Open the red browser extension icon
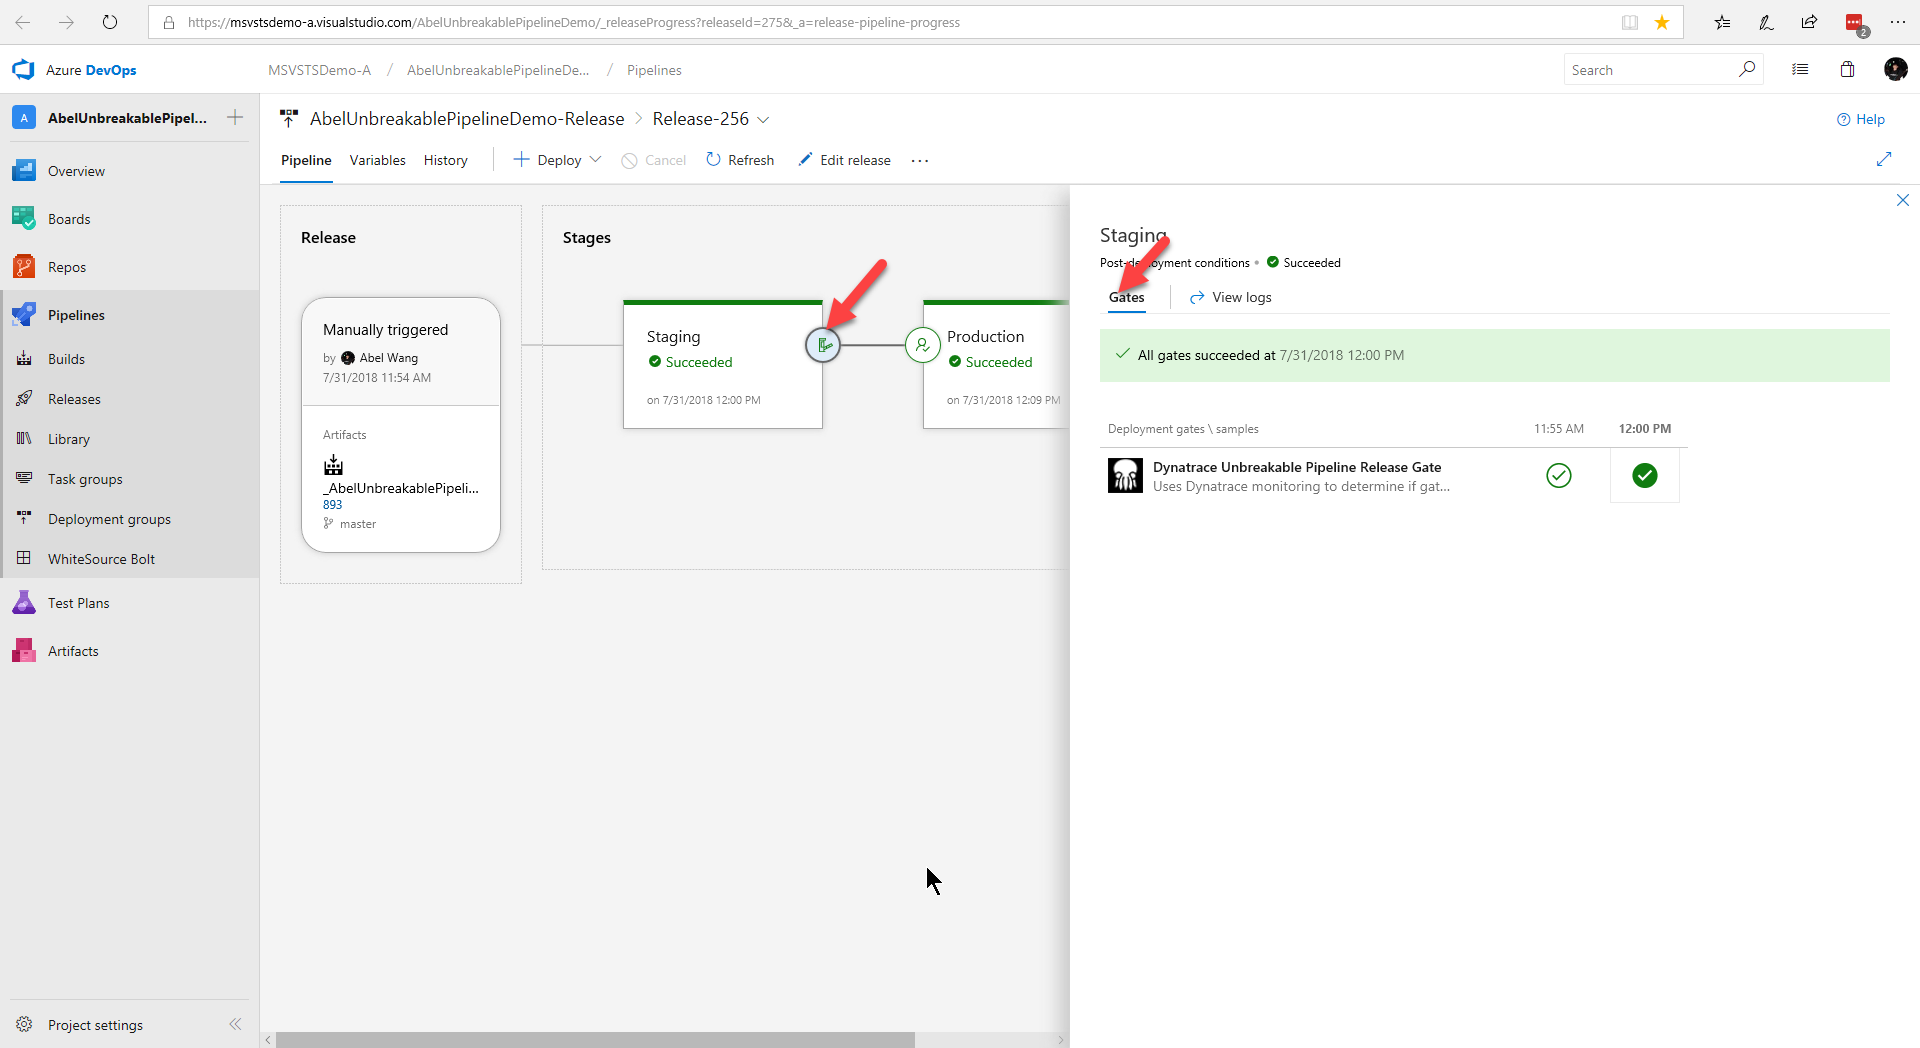 pyautogui.click(x=1856, y=24)
